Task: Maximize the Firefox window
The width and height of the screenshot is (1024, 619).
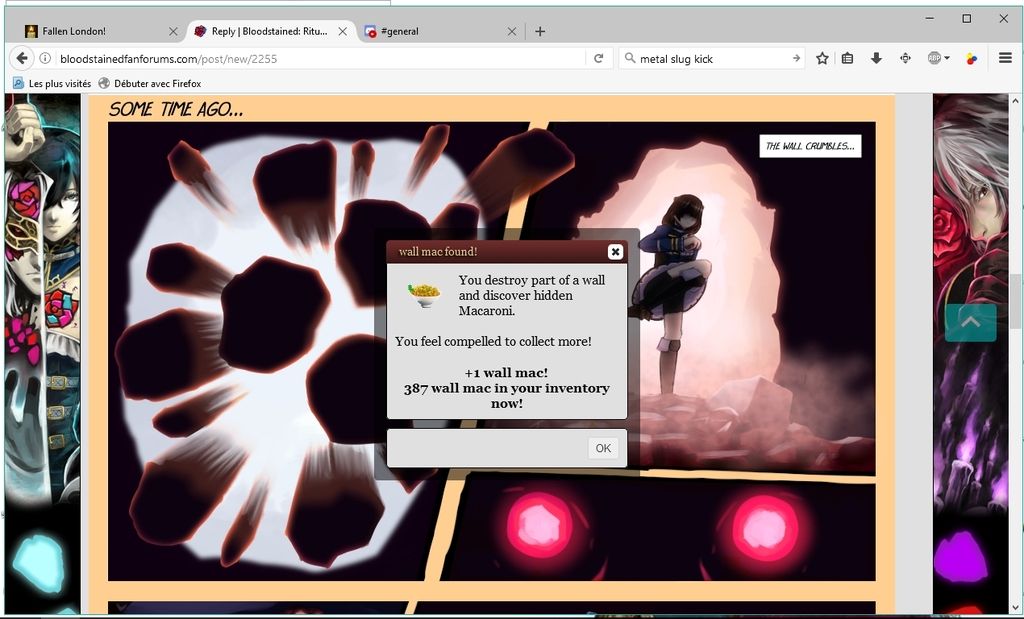Action: 967,18
